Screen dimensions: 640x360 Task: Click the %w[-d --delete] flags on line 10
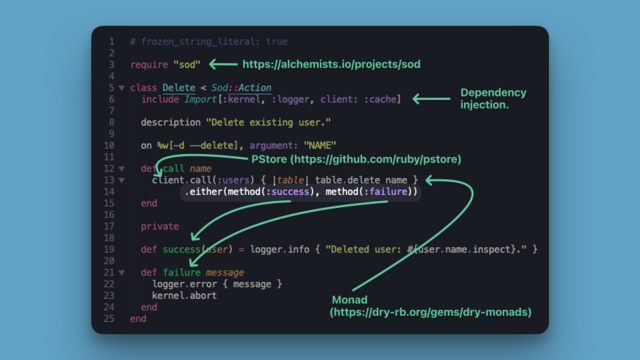pos(198,145)
